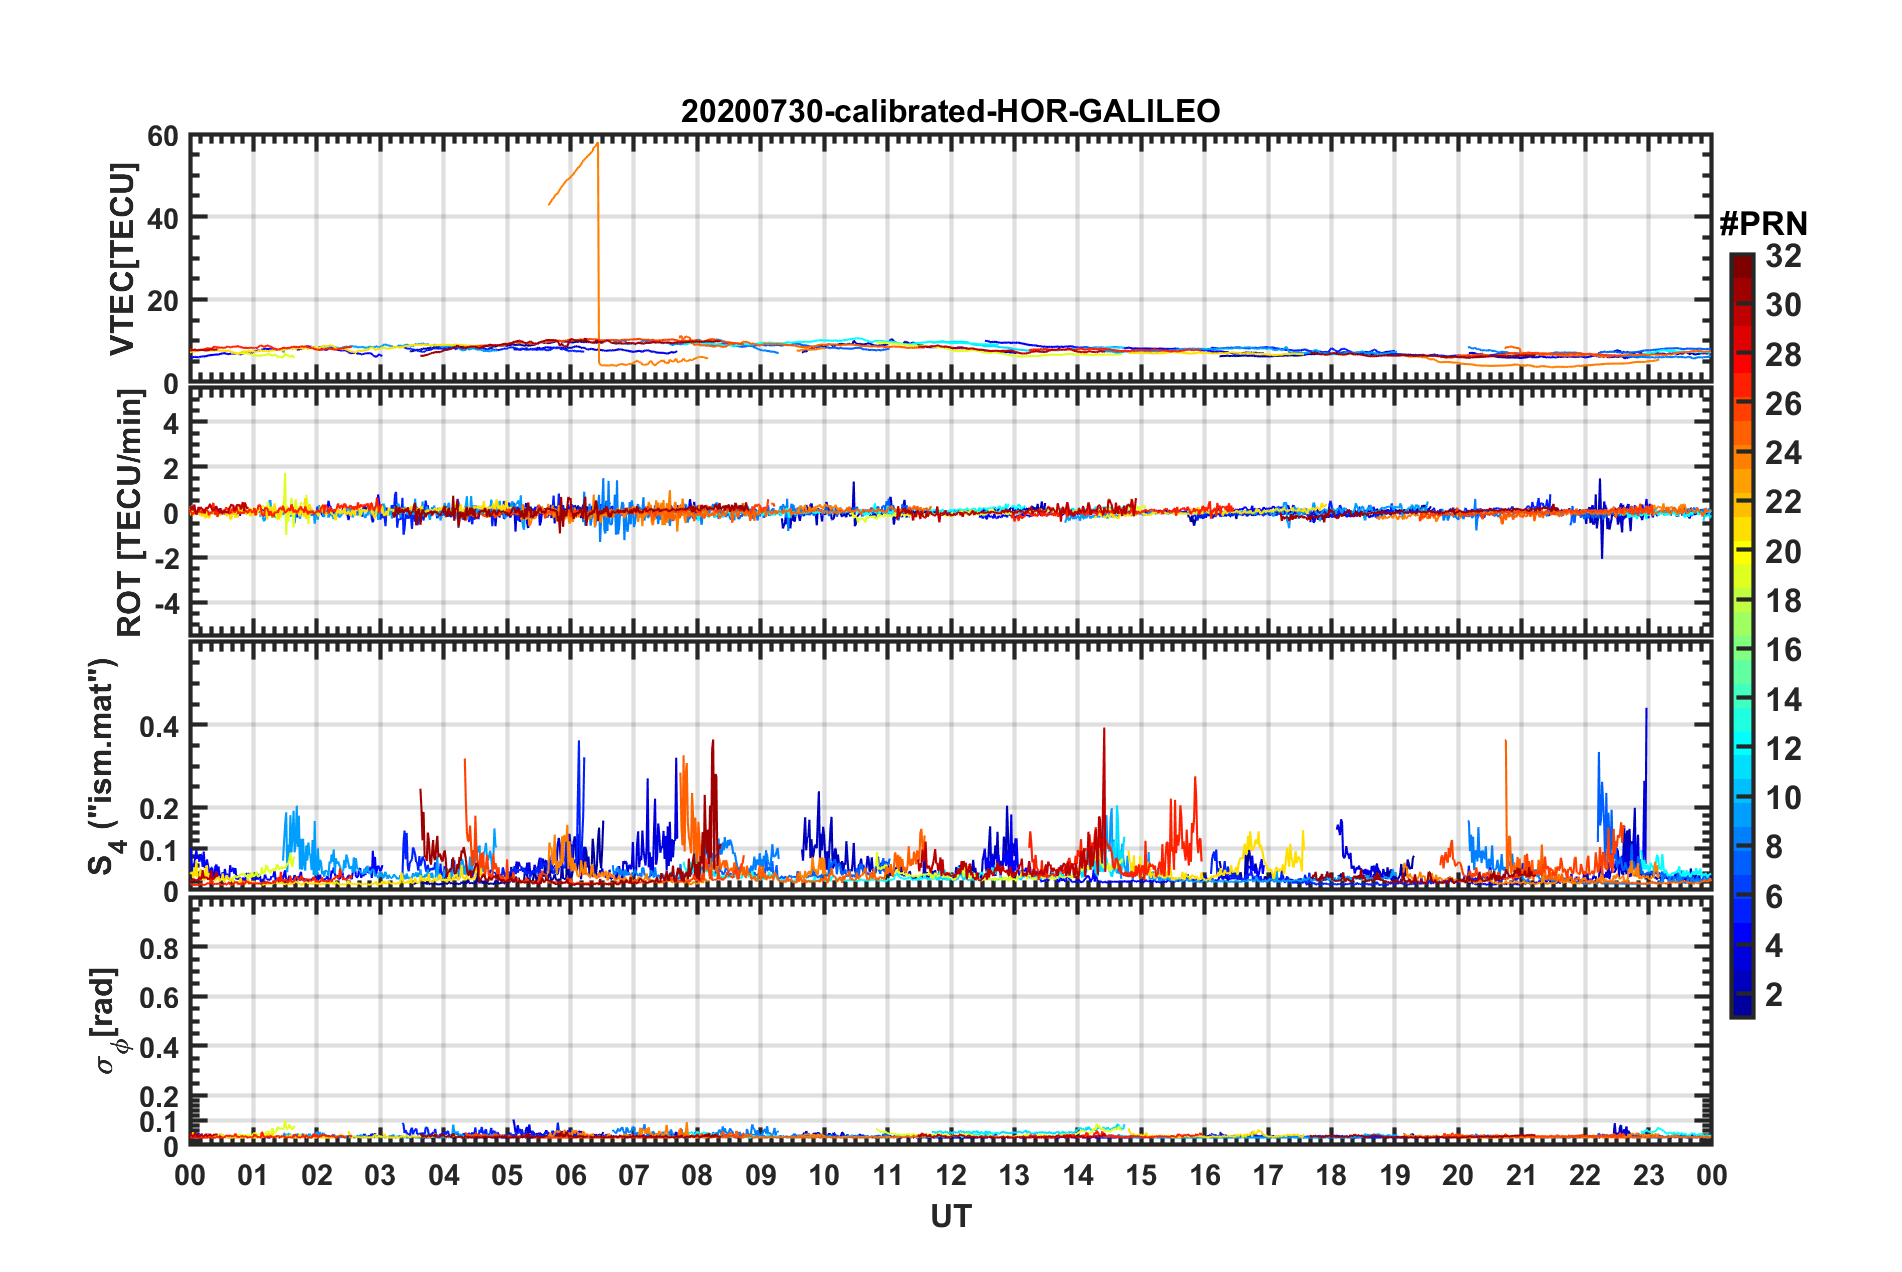
Task: Click the plot title "20200730-calibrated-HOR-GALILEO"
Action: [x=950, y=111]
